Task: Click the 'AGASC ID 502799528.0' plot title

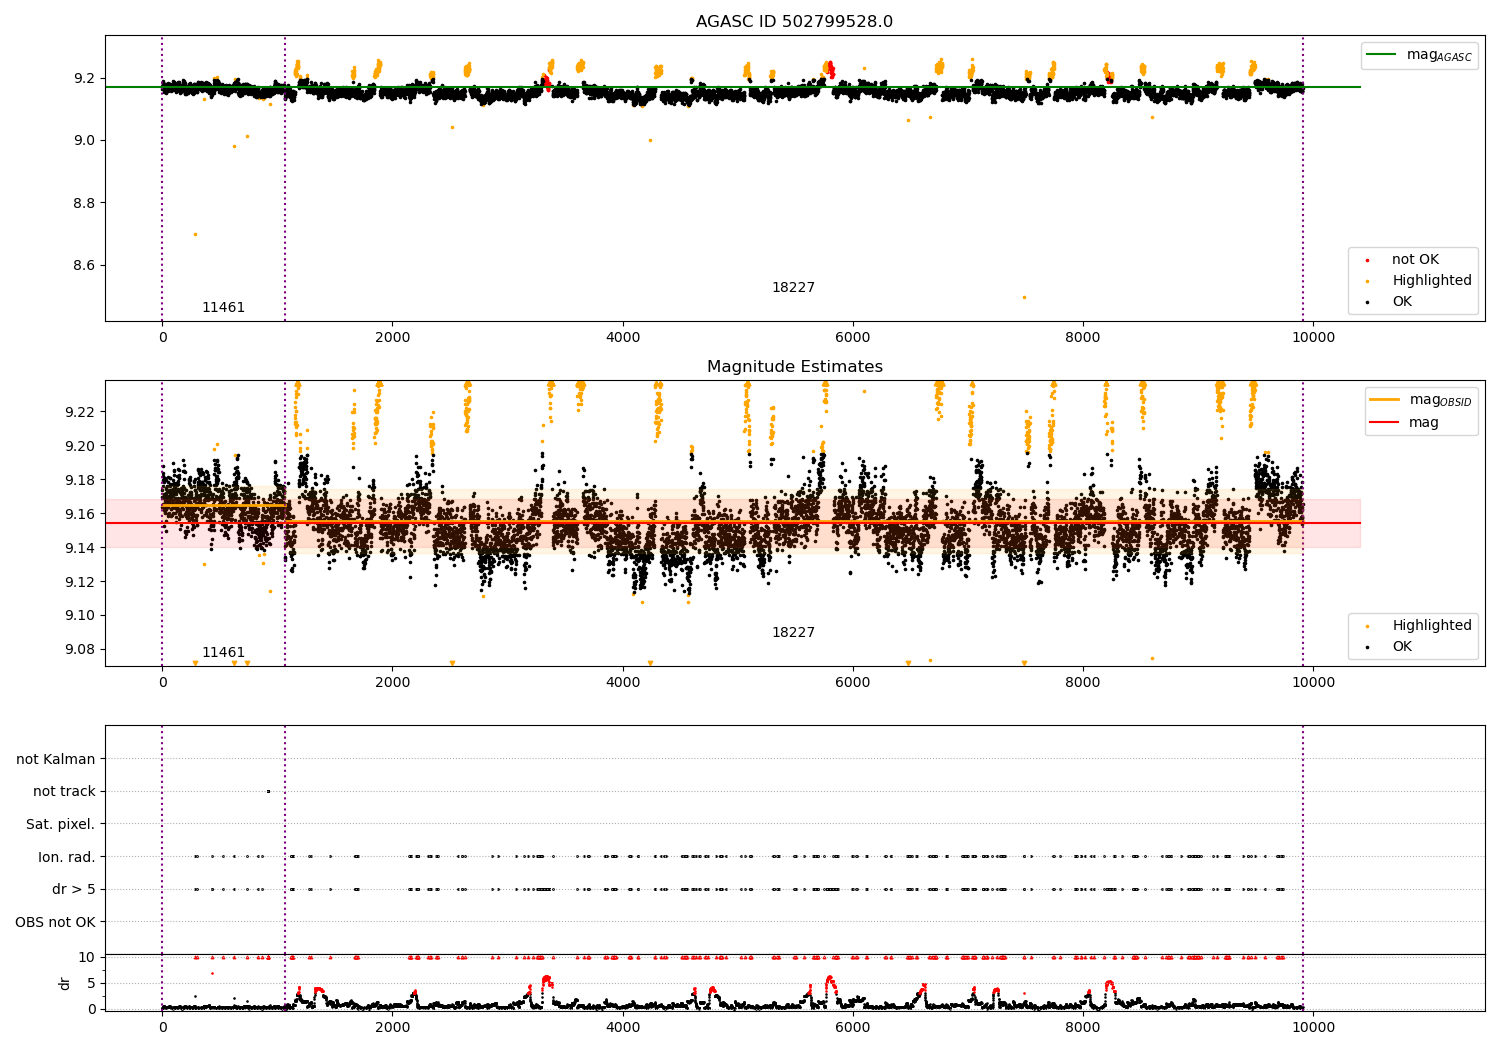Action: (795, 22)
